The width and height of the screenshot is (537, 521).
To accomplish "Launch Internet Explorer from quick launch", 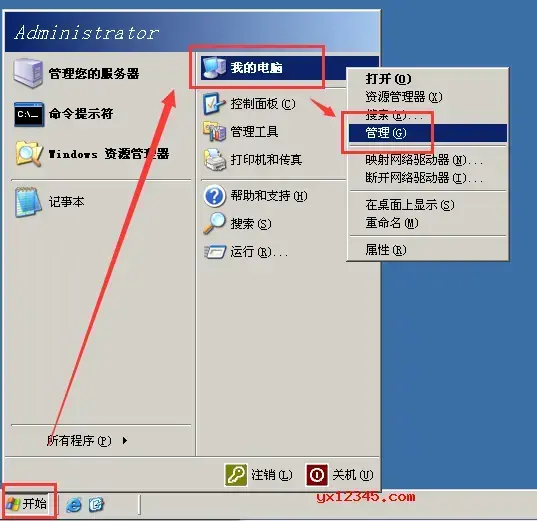I will click(x=74, y=505).
